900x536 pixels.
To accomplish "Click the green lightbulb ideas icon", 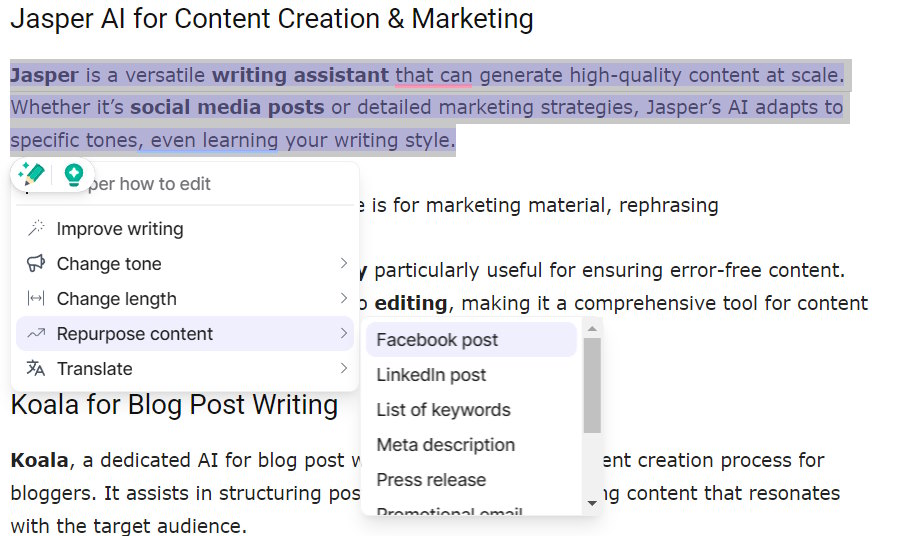I will click(73, 174).
